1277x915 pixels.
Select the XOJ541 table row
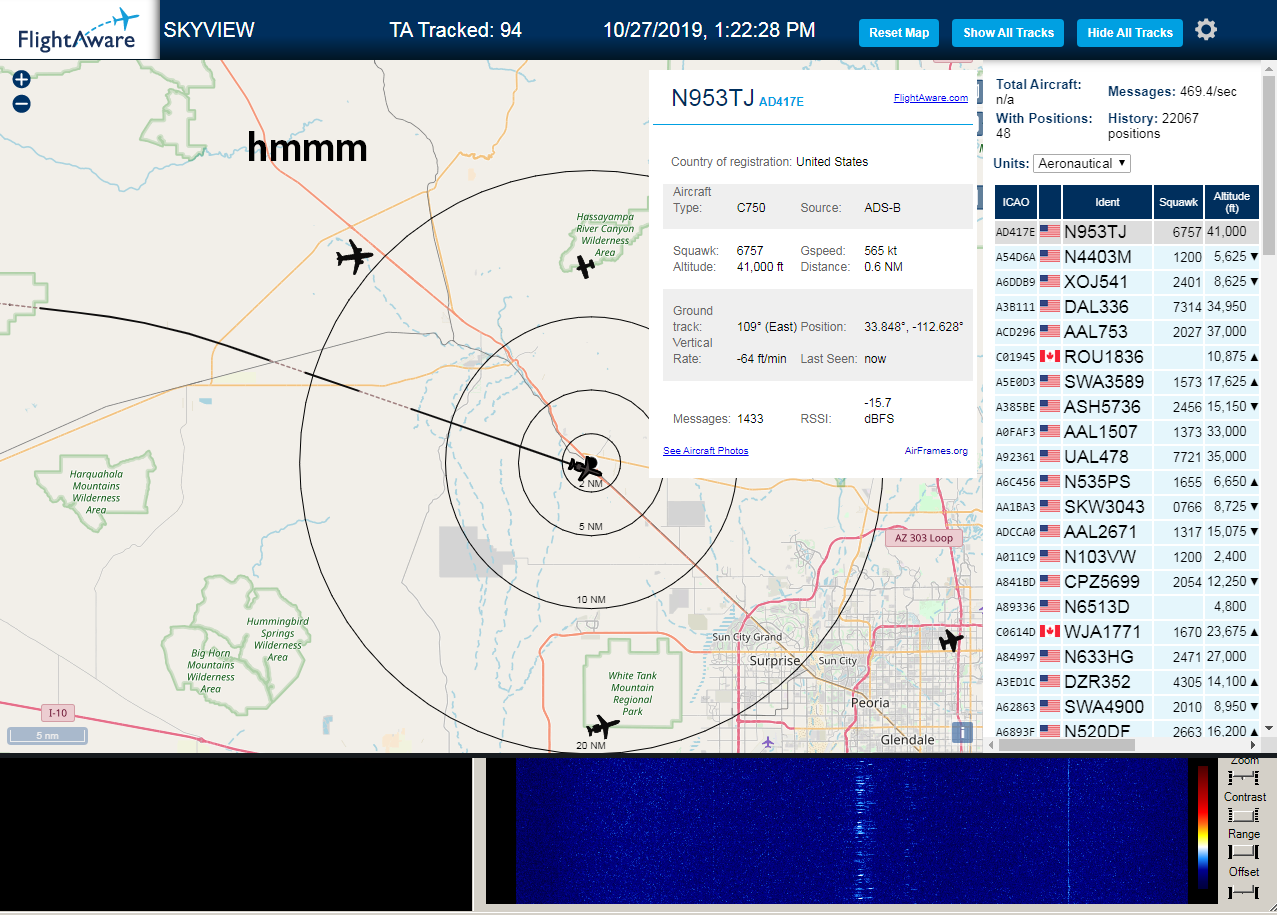click(x=1126, y=281)
